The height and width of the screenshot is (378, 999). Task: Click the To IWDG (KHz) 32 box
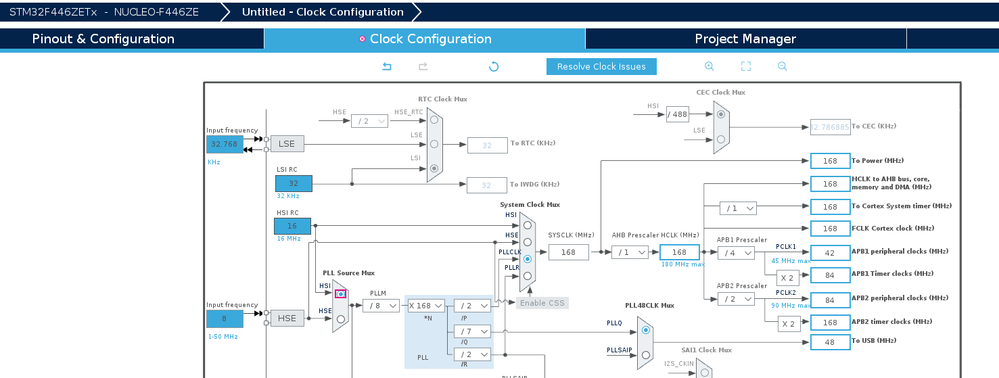[x=487, y=185]
